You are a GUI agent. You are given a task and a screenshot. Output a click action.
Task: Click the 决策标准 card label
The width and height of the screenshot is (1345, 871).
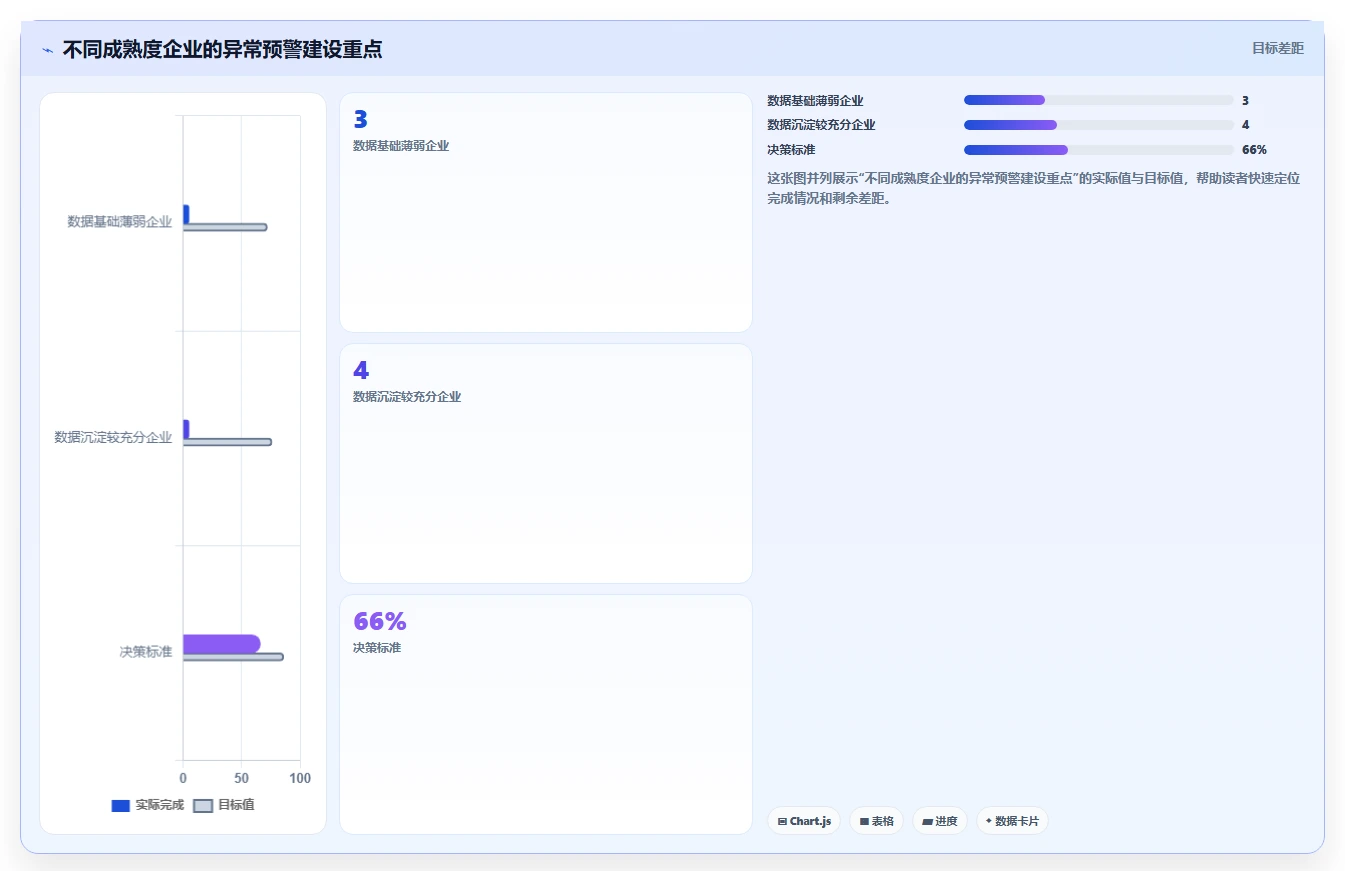(x=377, y=648)
